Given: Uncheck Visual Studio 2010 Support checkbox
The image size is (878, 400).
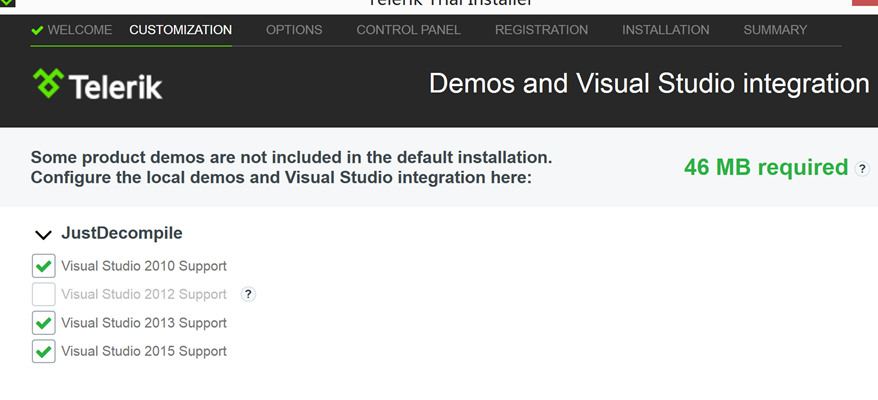Looking at the screenshot, I should coord(43,266).
